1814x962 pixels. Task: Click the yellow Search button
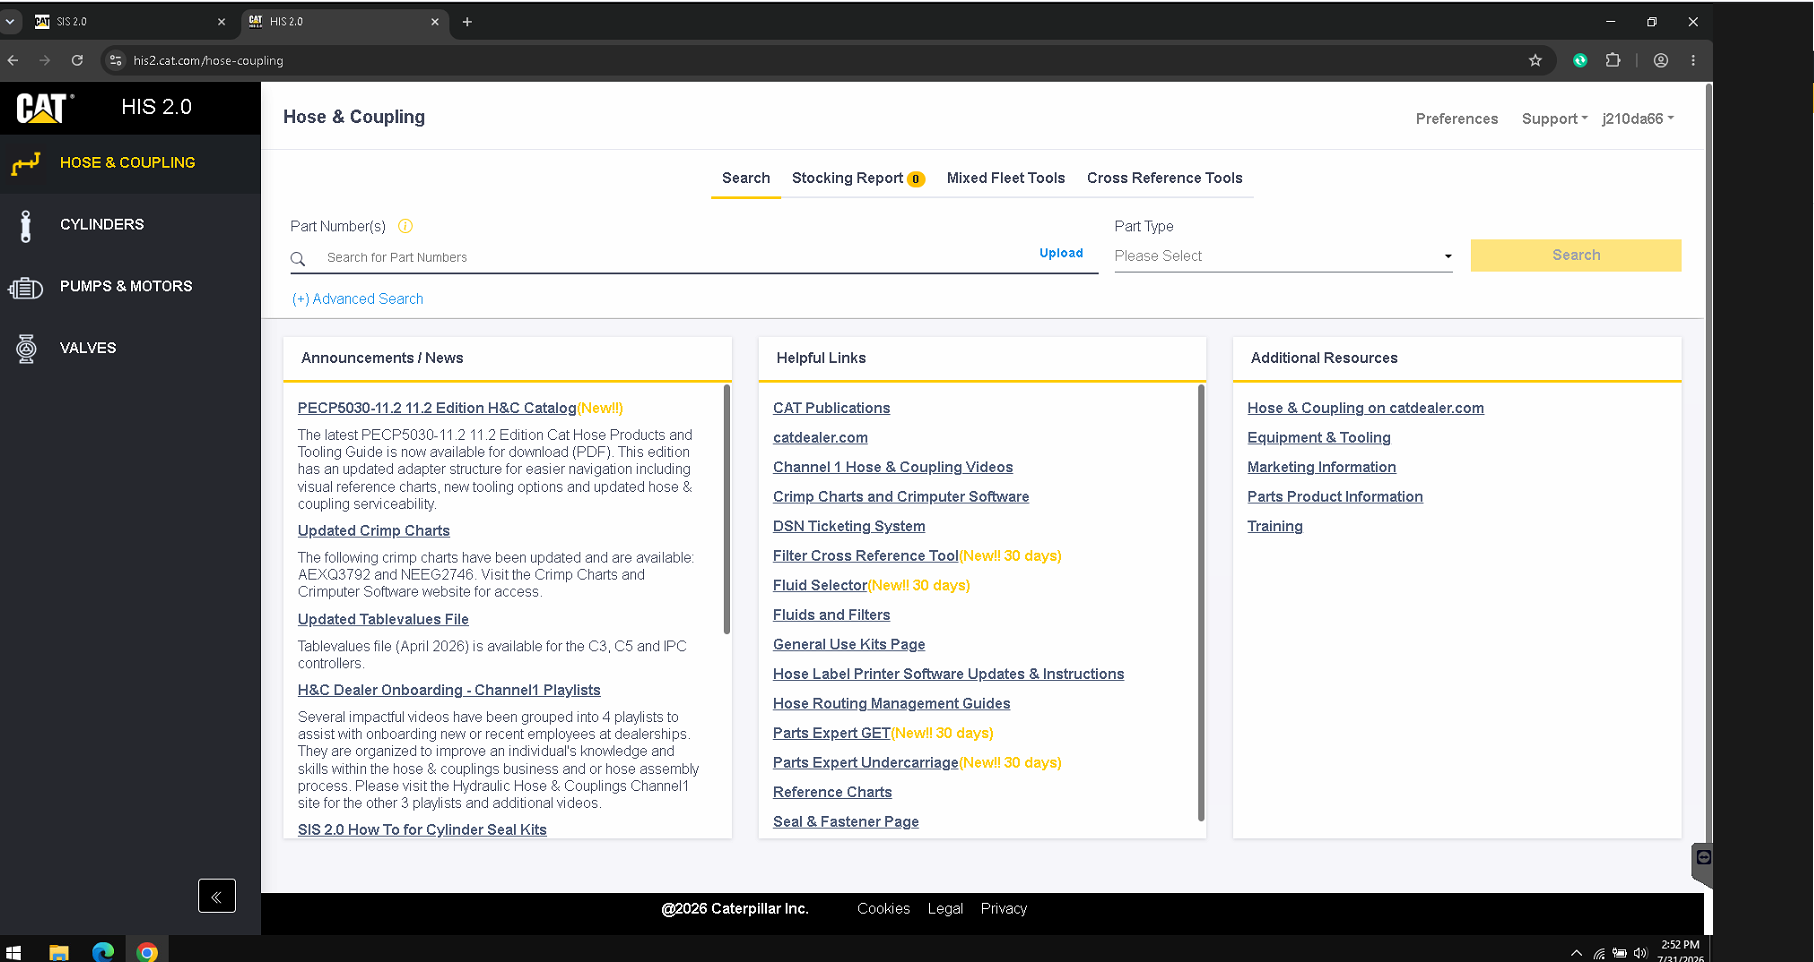coord(1576,255)
